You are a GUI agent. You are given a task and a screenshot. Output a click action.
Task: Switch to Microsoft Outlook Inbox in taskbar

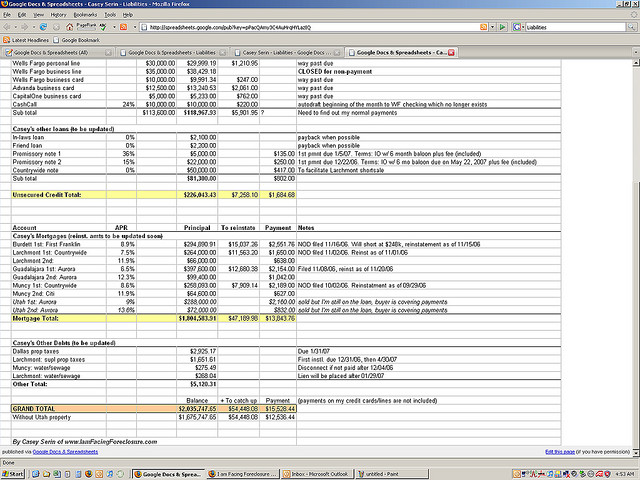pos(311,473)
